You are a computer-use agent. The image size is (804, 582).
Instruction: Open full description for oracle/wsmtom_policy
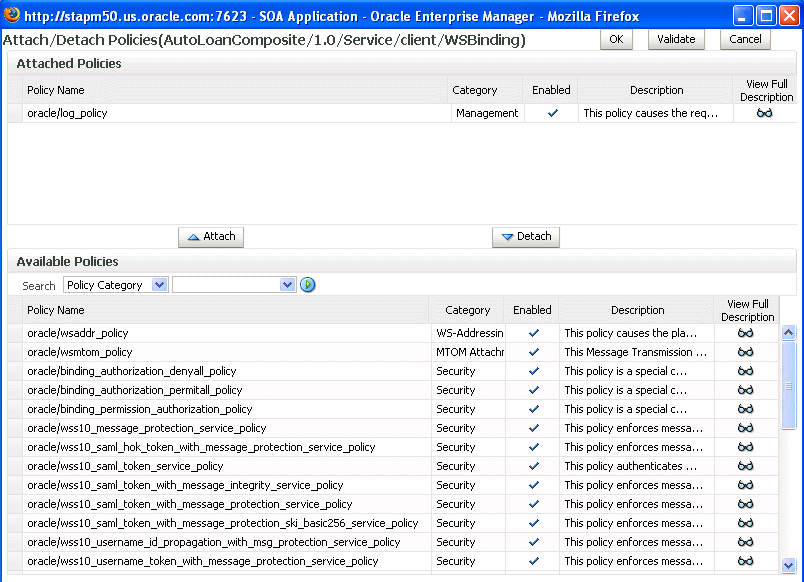745,352
